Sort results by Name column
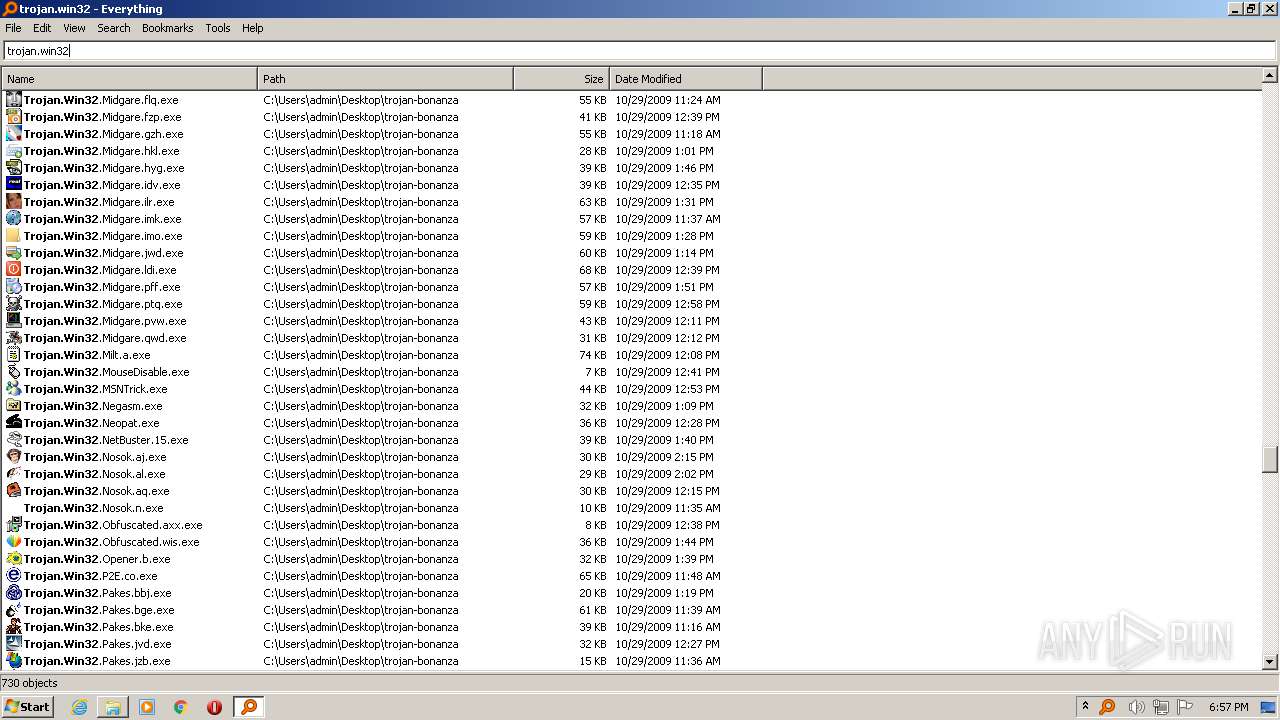 click(129, 79)
